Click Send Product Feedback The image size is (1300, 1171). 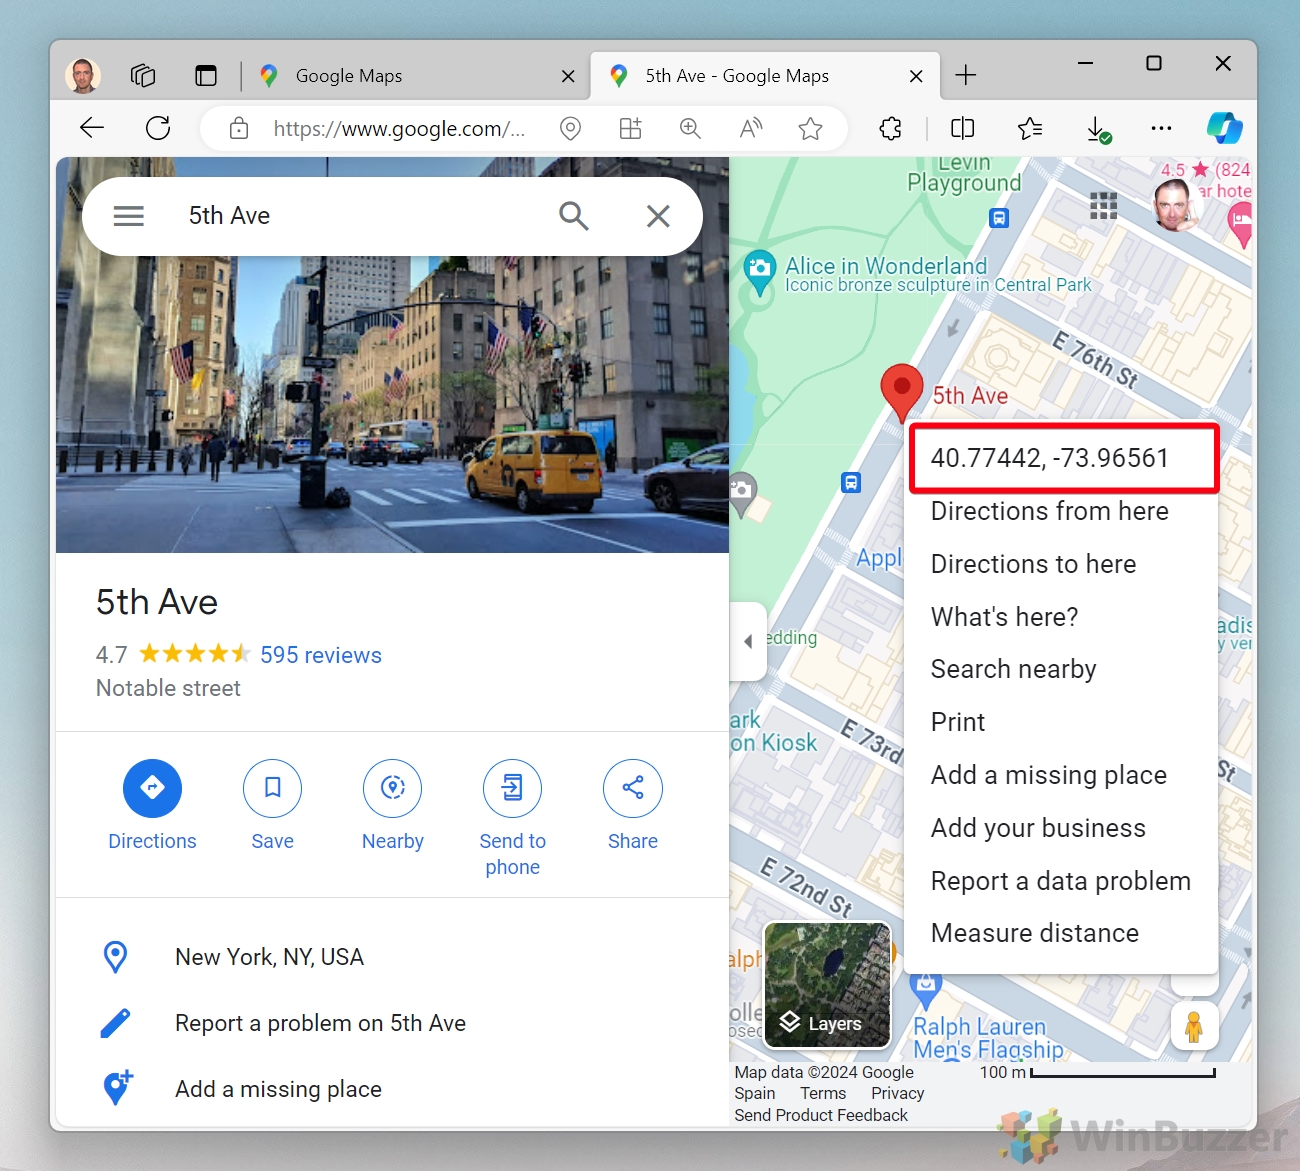(x=821, y=1116)
